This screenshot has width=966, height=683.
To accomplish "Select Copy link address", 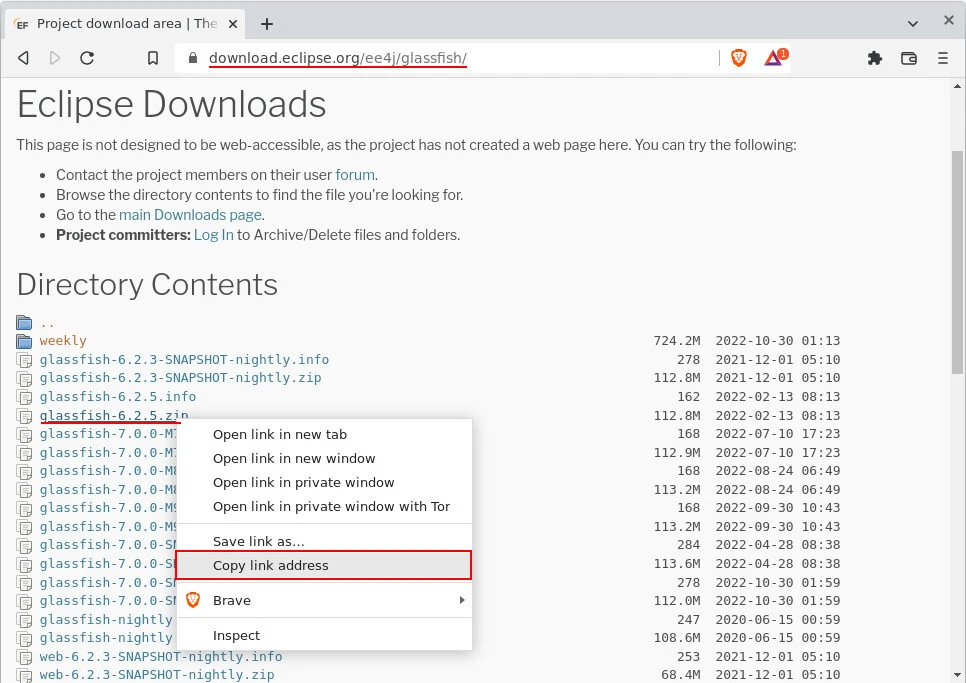I will click(x=323, y=565).
